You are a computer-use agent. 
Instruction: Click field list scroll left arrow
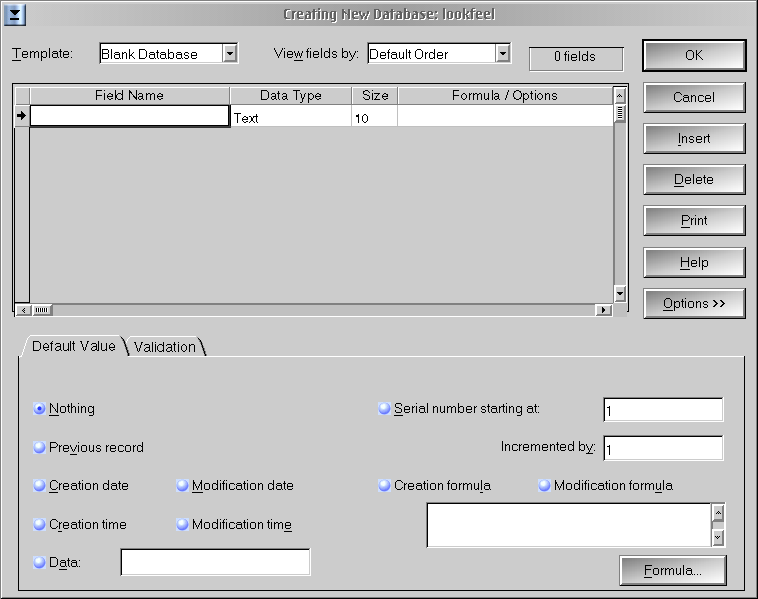(x=23, y=310)
